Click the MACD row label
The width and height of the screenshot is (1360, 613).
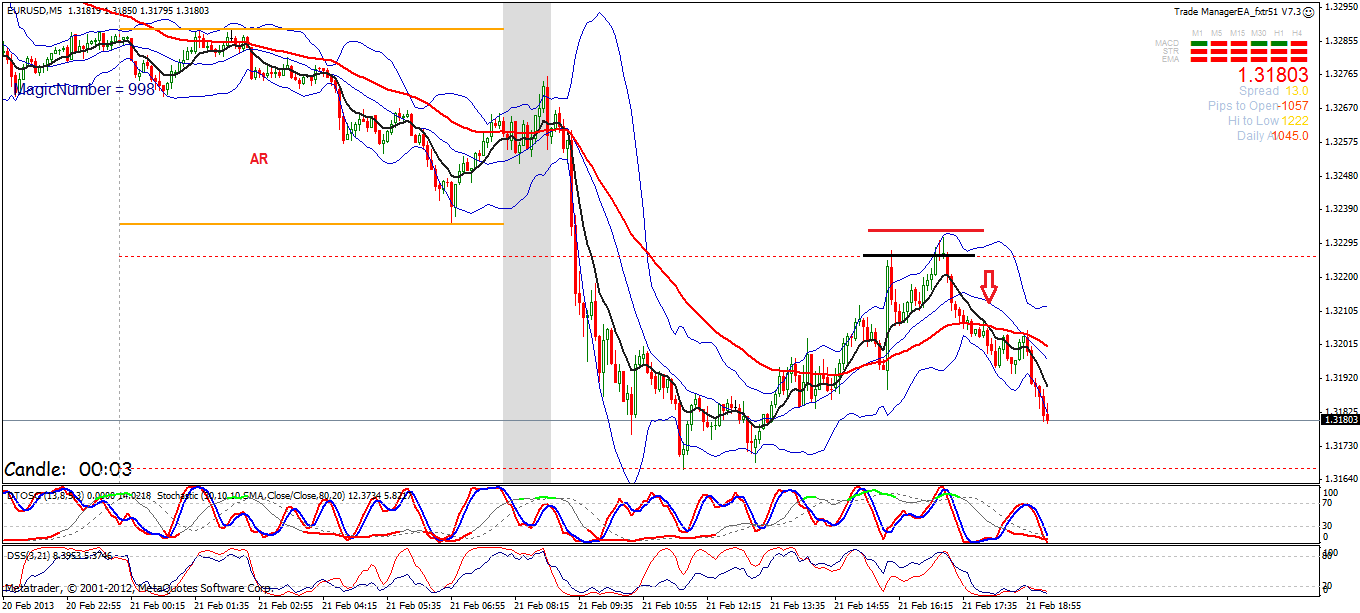[1167, 43]
